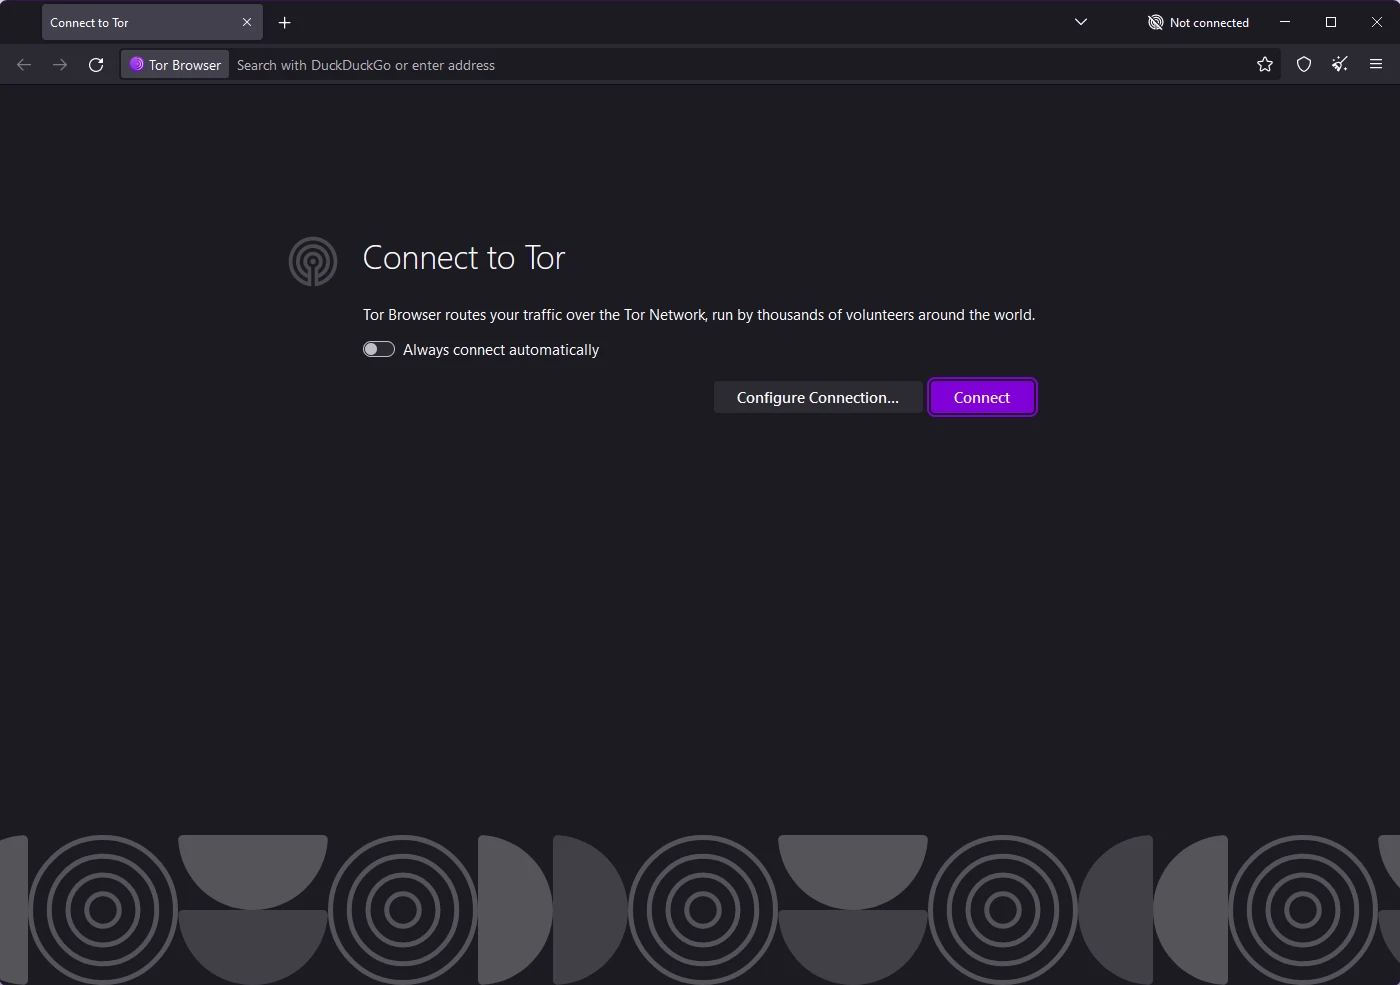Click the Tor onion logo beside heading
The height and width of the screenshot is (985, 1400).
click(313, 262)
